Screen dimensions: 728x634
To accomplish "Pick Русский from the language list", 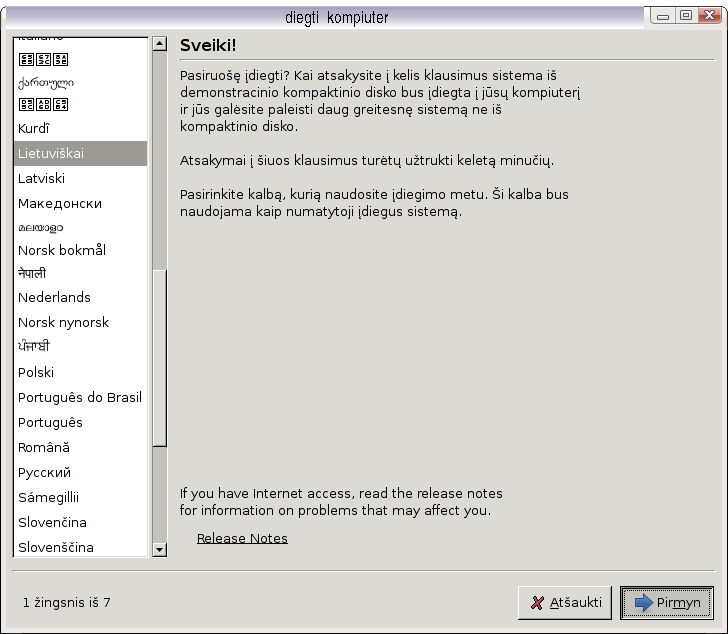I will pyautogui.click(x=44, y=472).
